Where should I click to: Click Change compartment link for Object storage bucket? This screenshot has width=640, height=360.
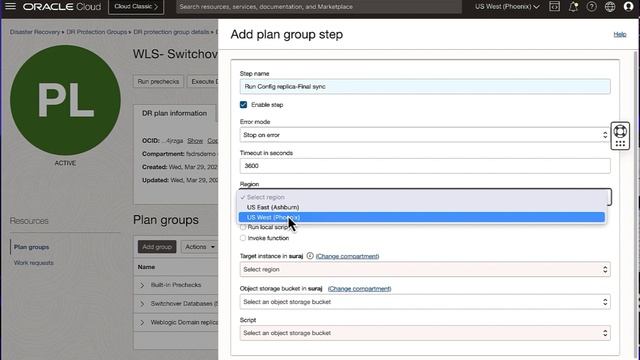359,289
